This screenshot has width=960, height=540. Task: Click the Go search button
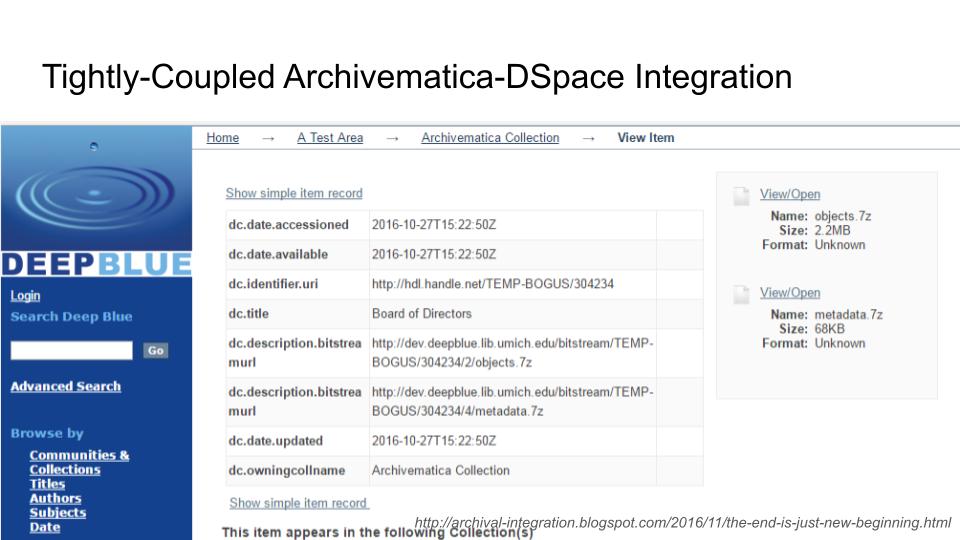point(156,350)
